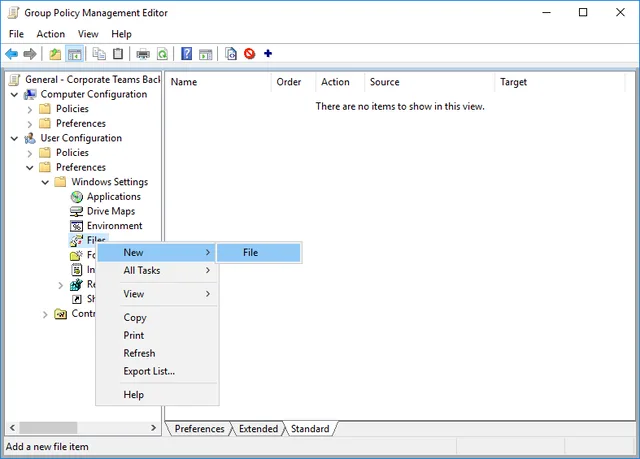640x459 pixels.
Task: Click the Show/Hide Action Pane toolbar icon
Action: click(x=206, y=54)
